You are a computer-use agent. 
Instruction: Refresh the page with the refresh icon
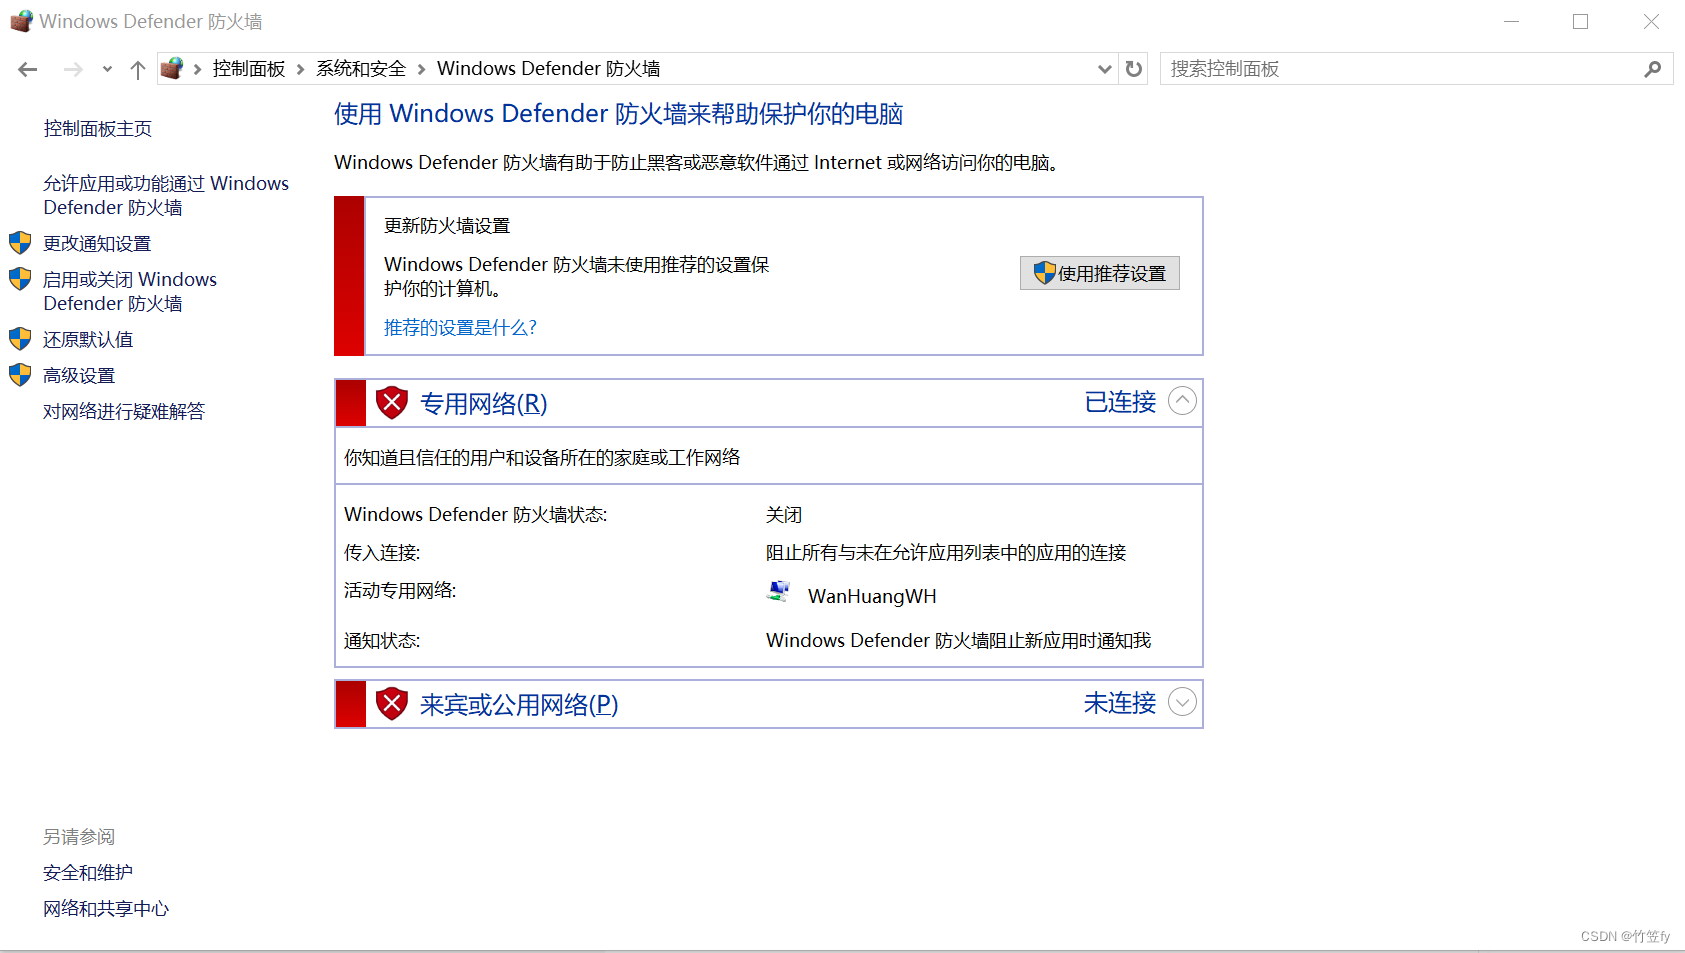click(1134, 69)
